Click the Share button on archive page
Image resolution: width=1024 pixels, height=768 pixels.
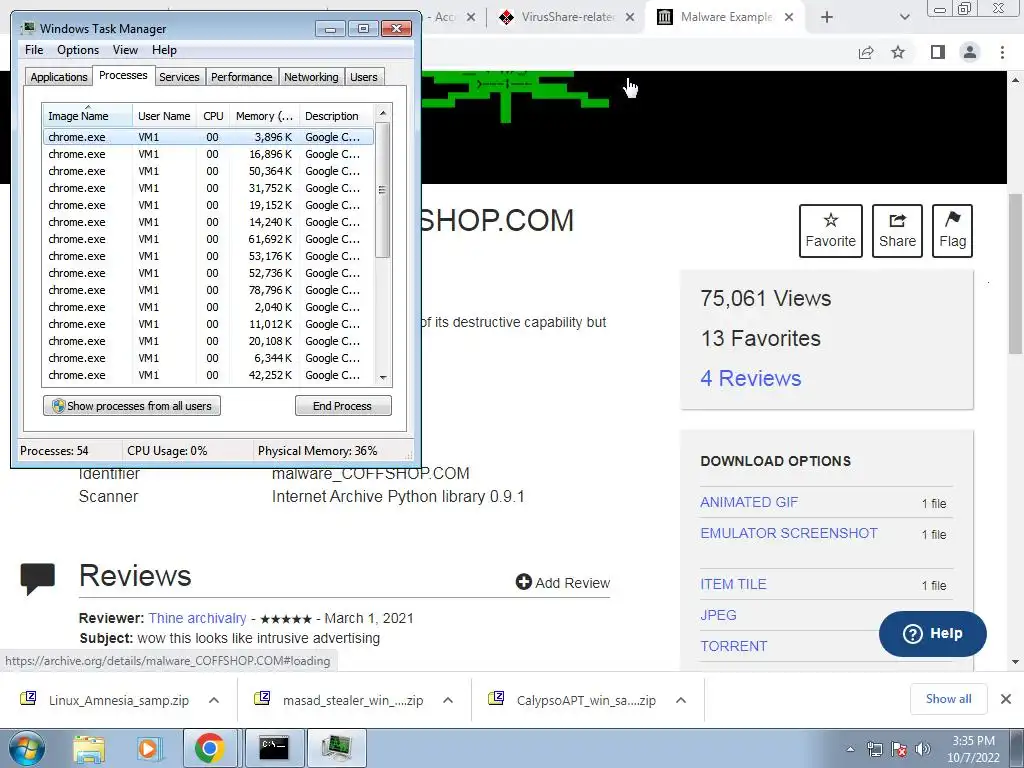(897, 231)
